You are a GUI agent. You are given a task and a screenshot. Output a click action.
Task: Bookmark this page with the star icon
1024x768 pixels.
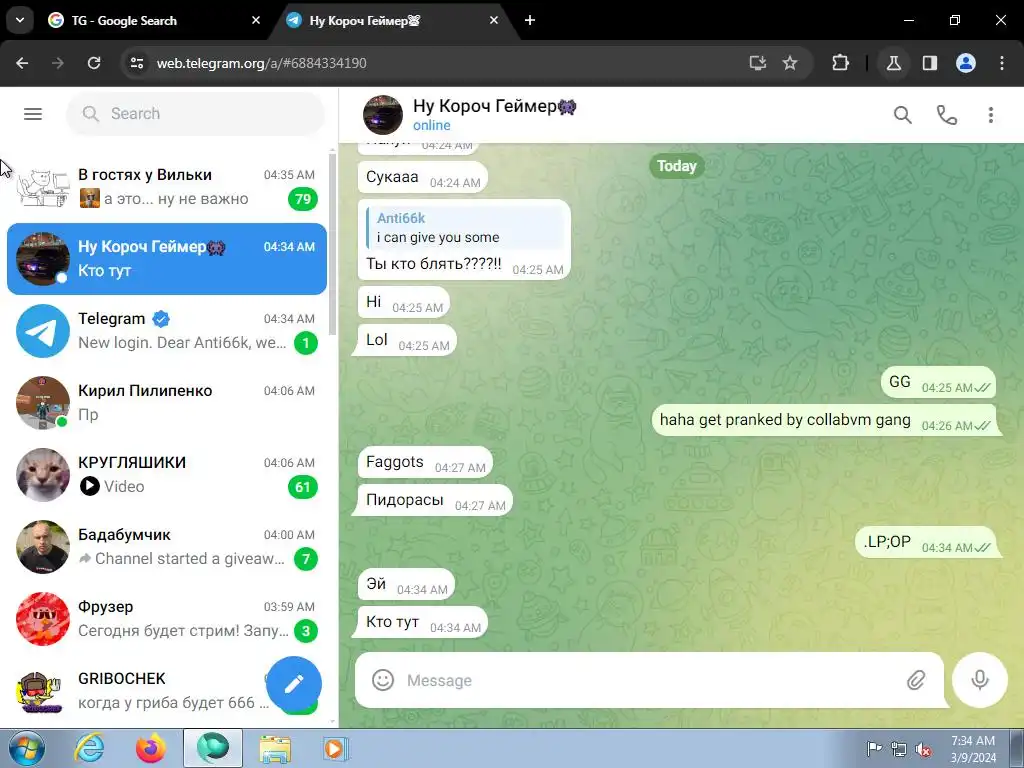click(790, 63)
